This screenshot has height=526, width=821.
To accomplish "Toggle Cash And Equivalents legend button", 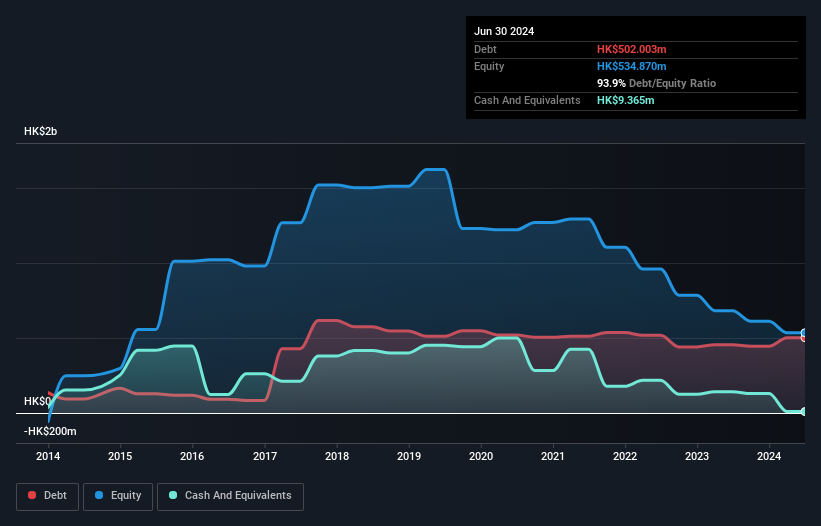I will click(x=230, y=496).
